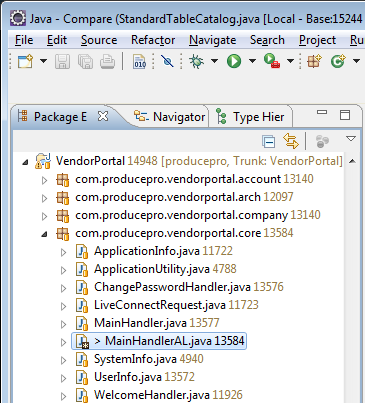This screenshot has width=365, height=403.
Task: Toggle Skip All Breakpoints icon
Action: tap(167, 61)
